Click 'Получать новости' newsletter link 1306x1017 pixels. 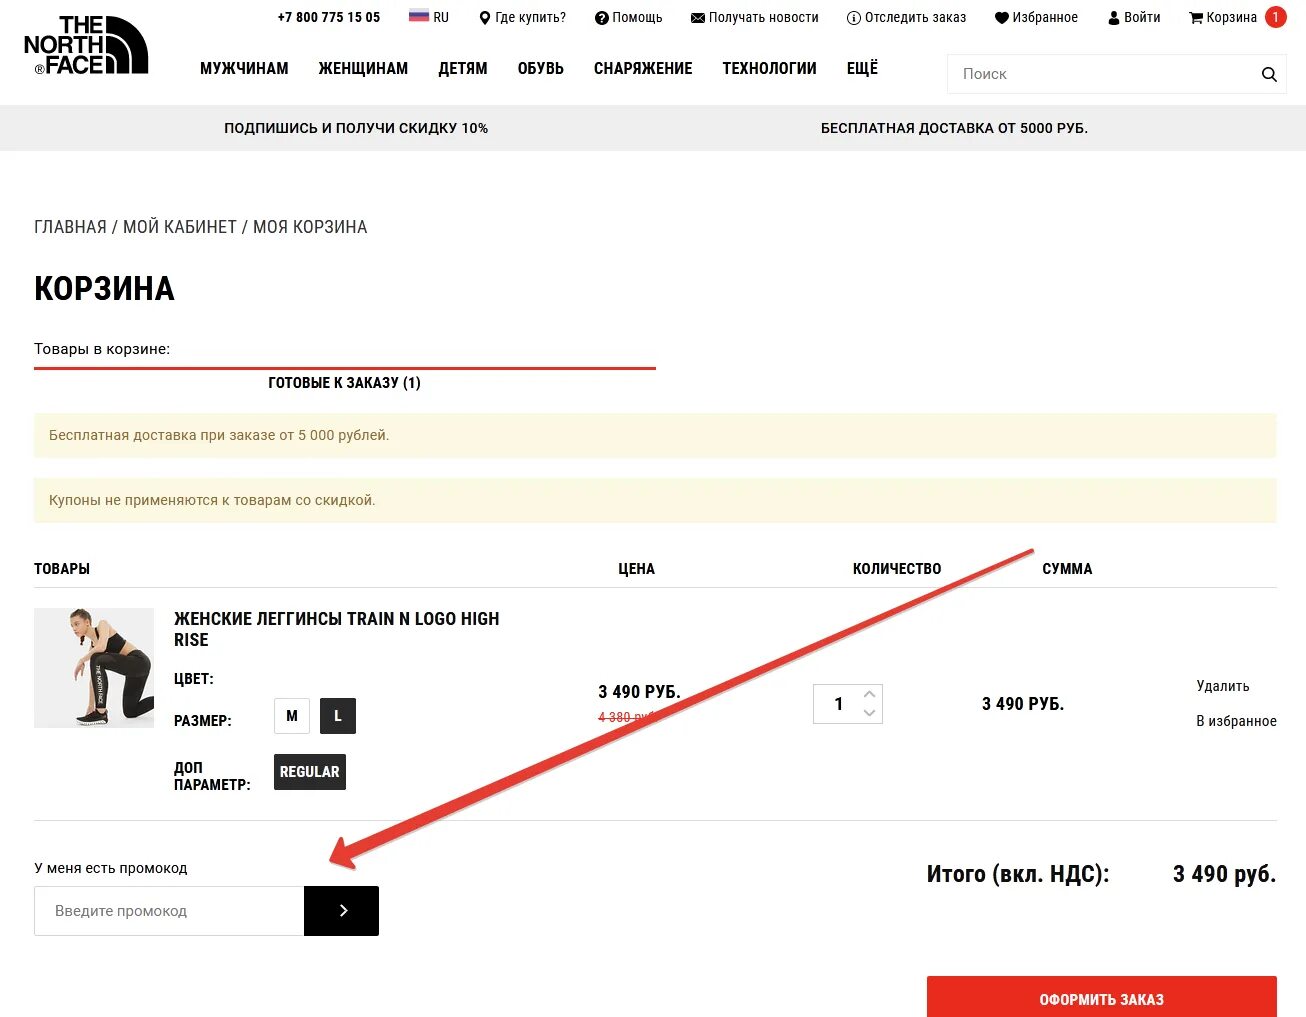(x=755, y=17)
